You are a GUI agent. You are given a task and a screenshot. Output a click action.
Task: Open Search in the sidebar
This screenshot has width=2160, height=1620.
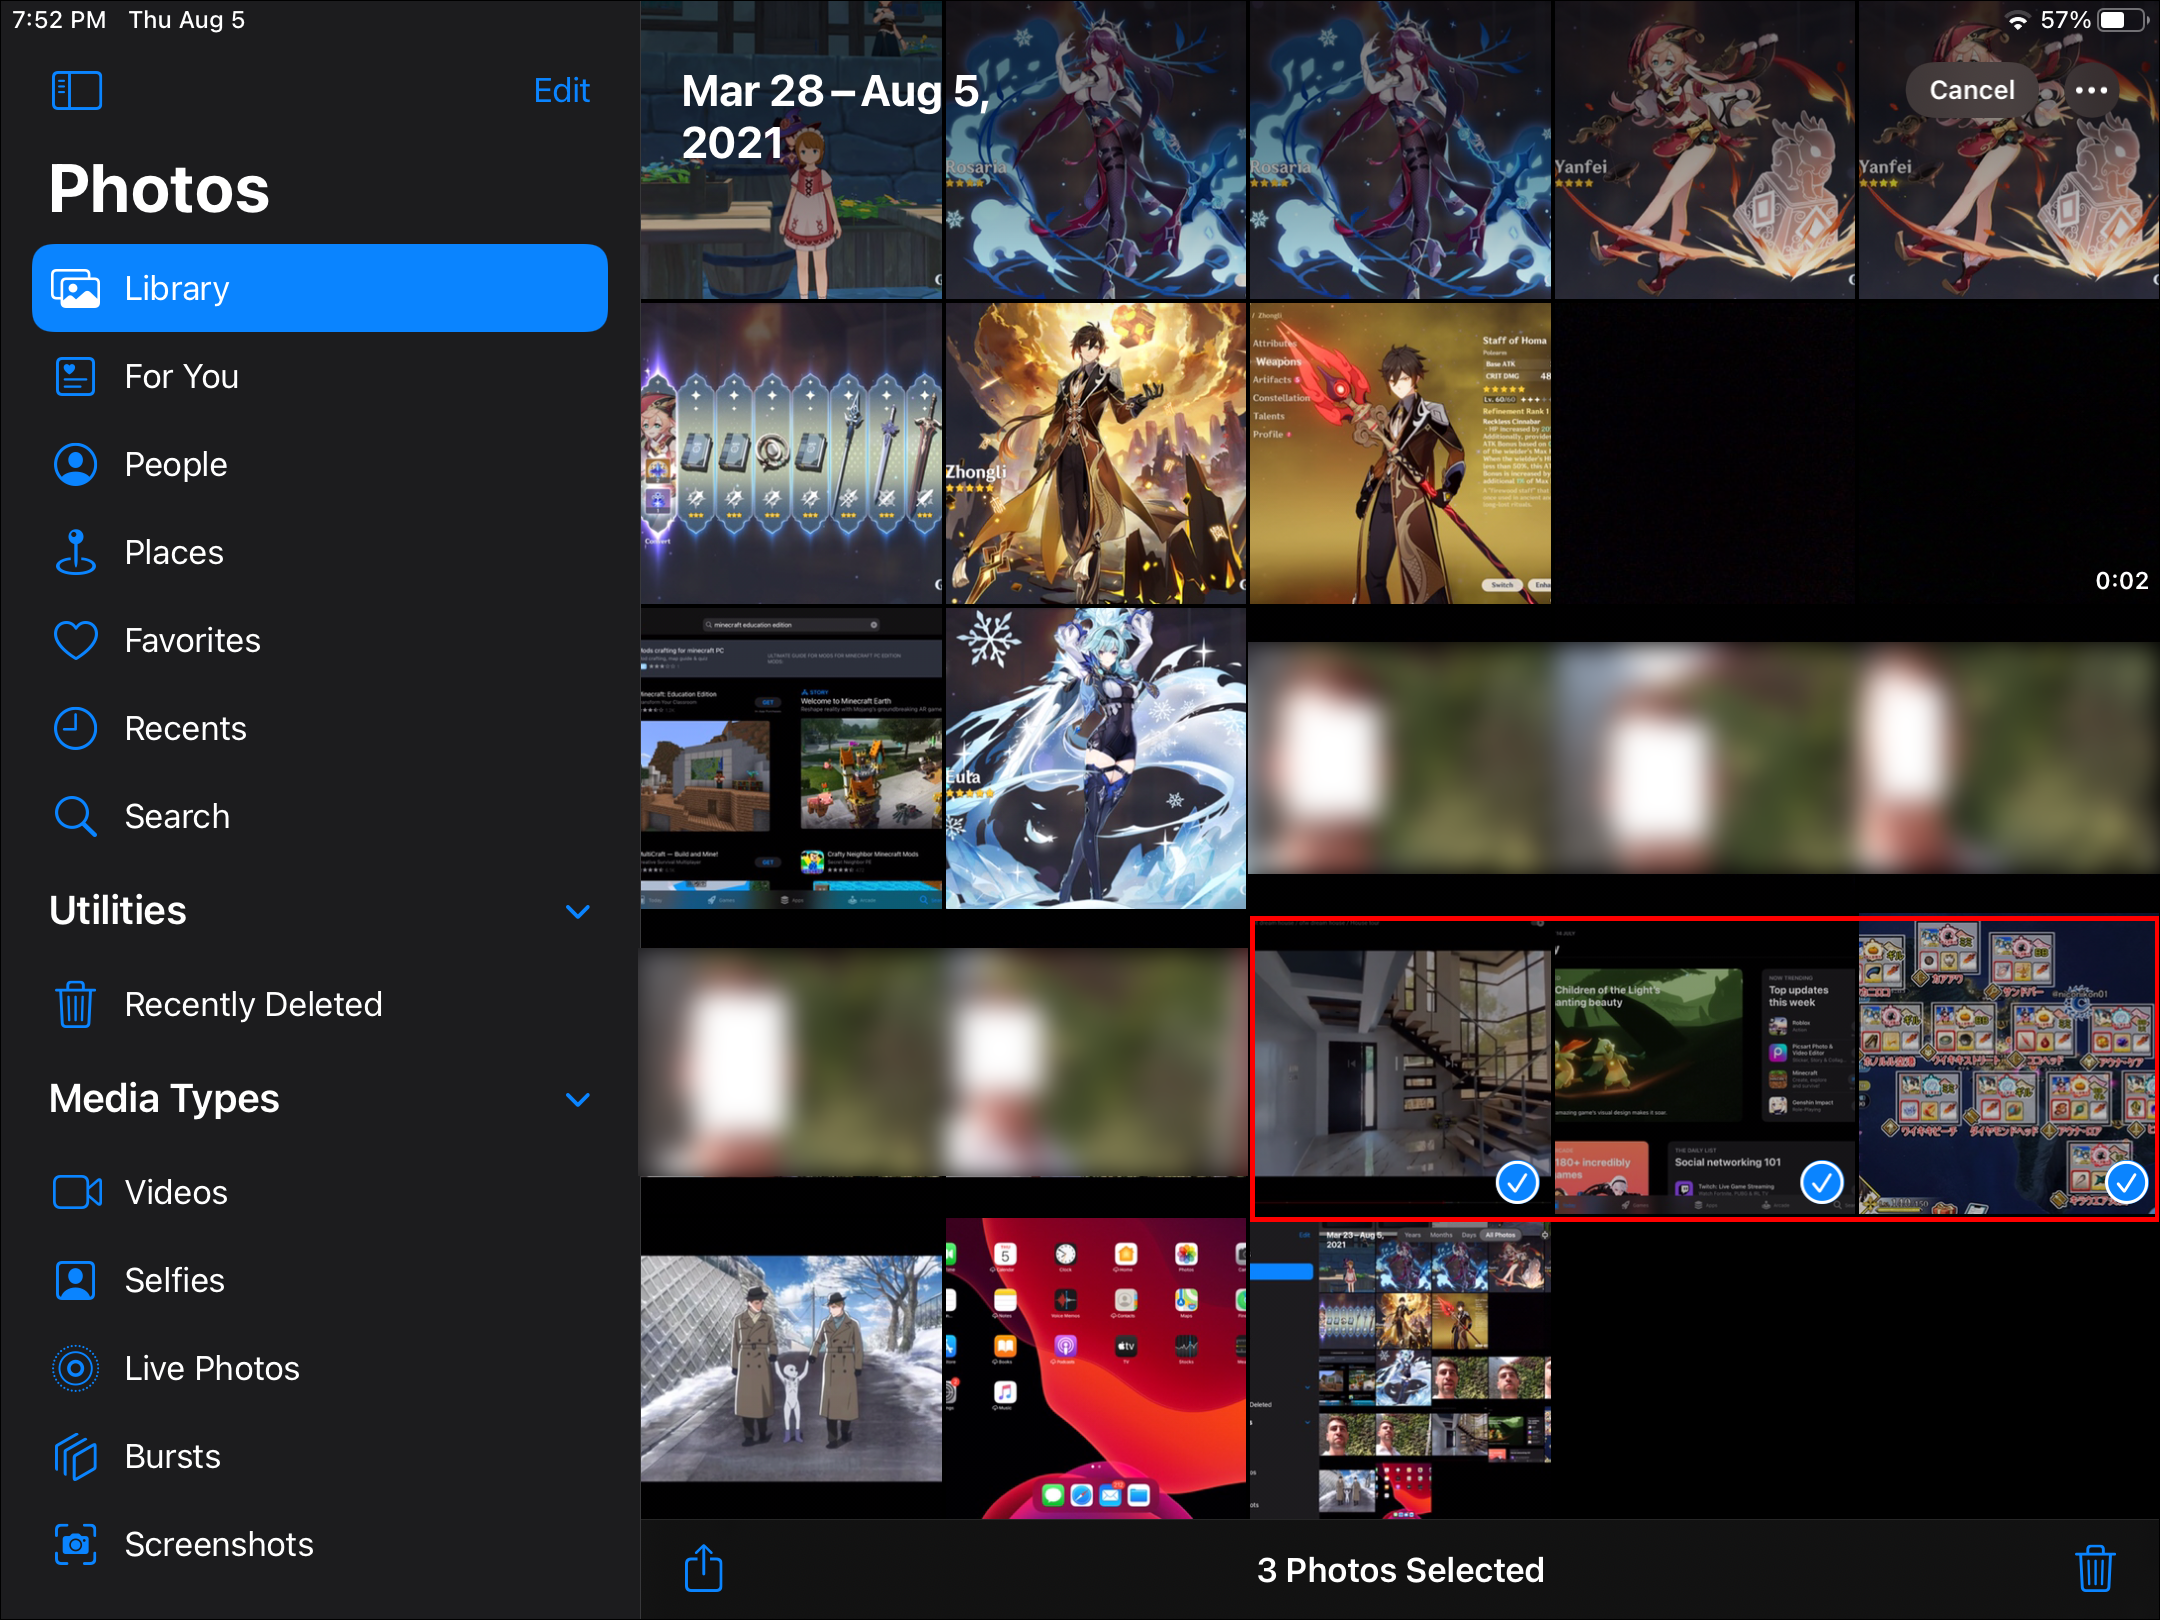coord(177,816)
